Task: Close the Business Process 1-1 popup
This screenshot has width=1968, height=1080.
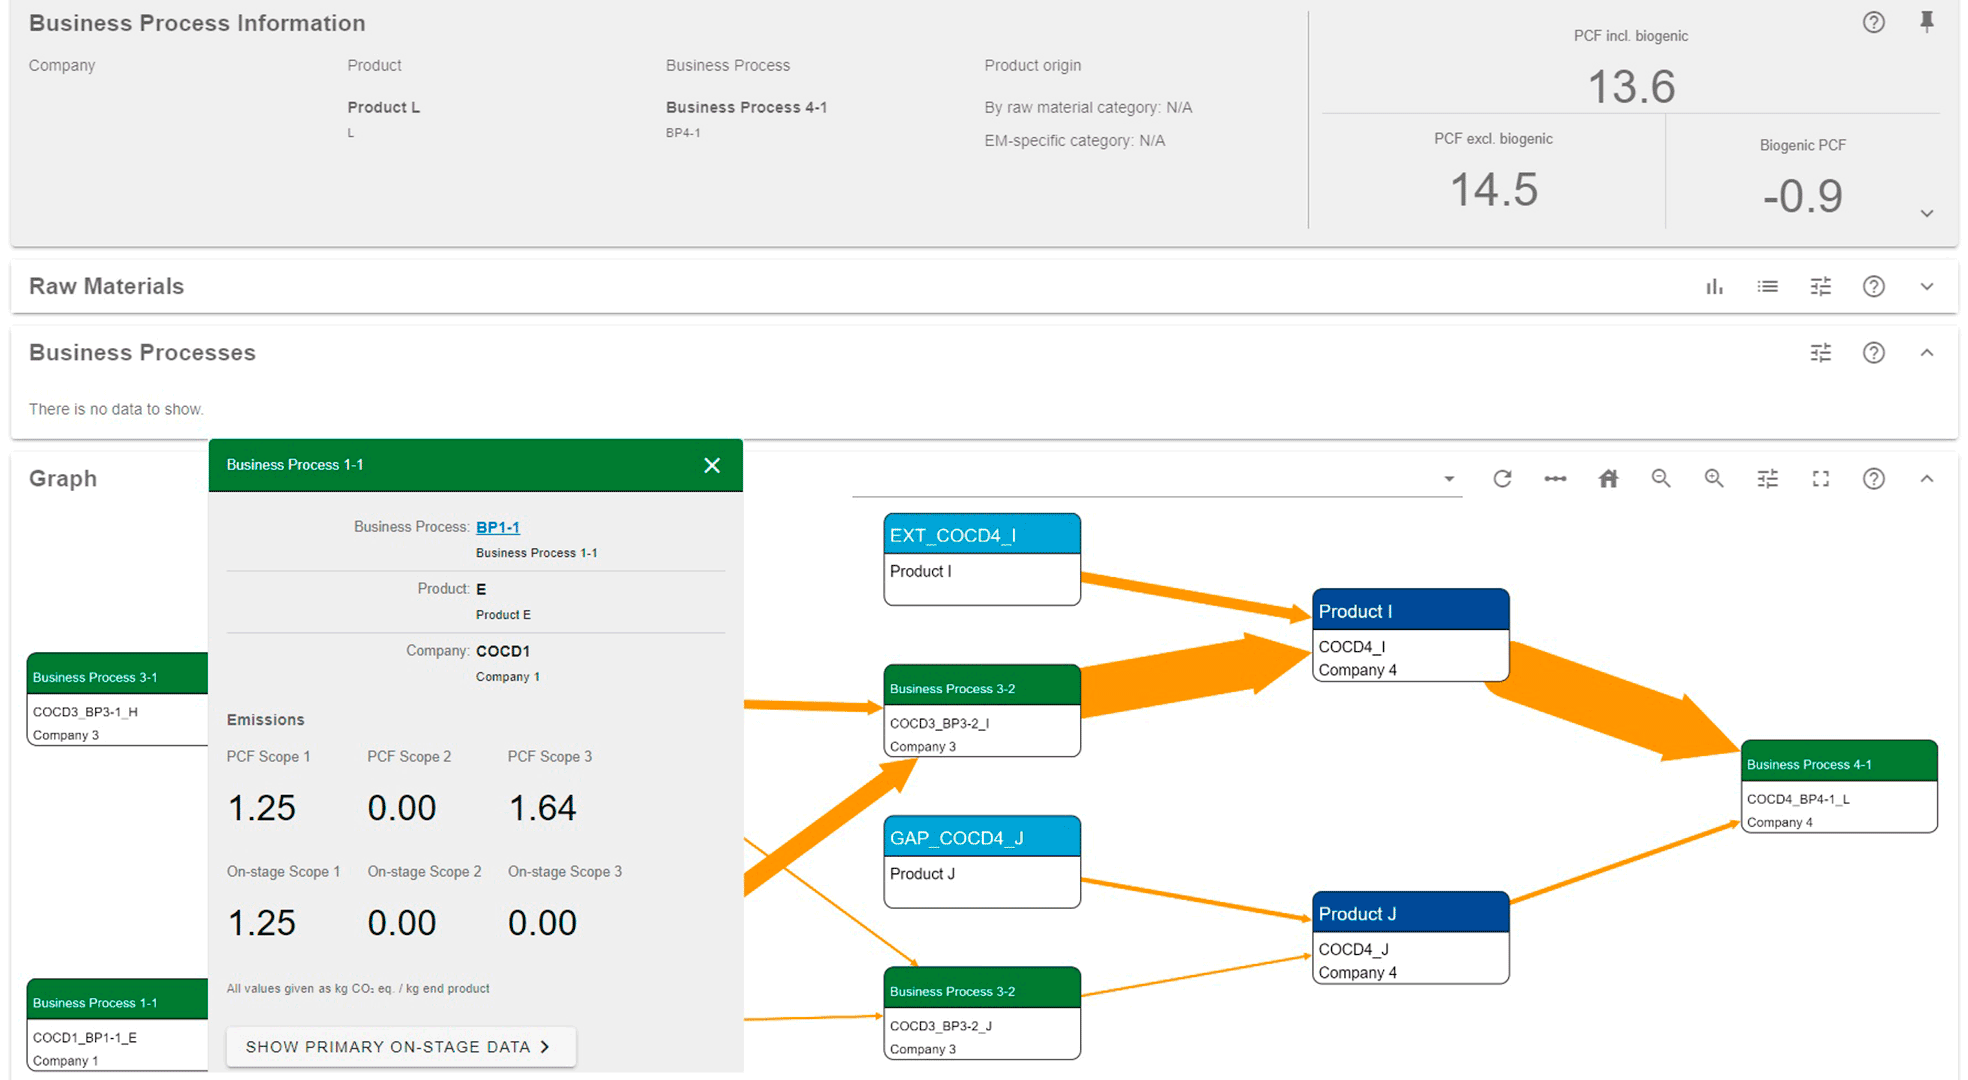Action: (712, 465)
